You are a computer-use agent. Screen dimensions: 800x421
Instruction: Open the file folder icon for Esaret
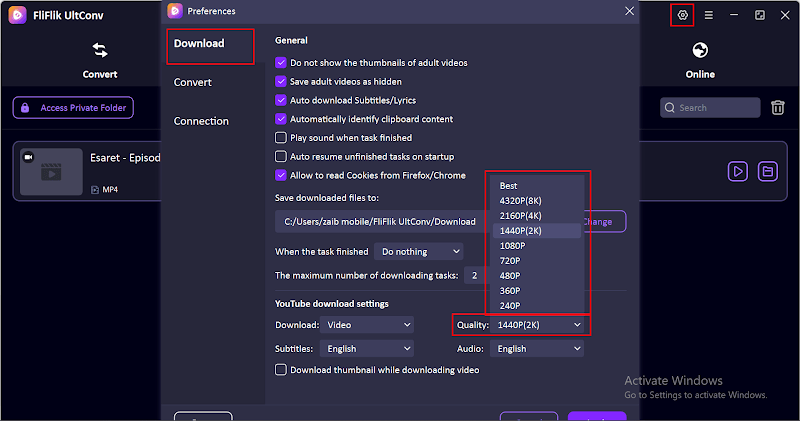click(x=767, y=171)
